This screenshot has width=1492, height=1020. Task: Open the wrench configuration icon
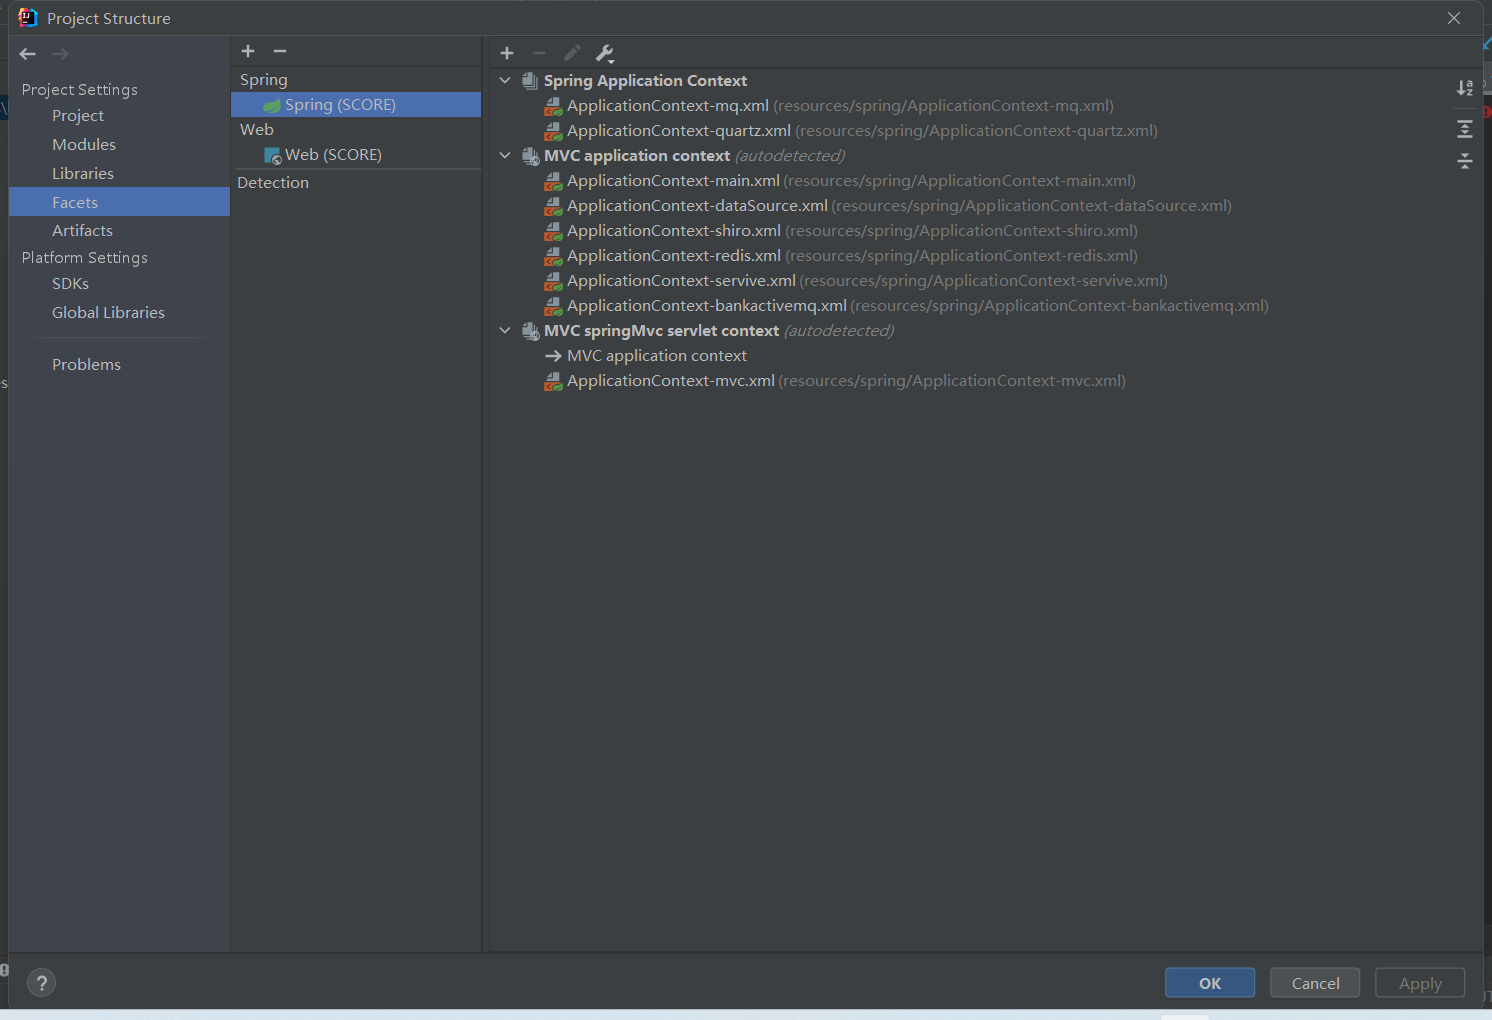click(605, 53)
